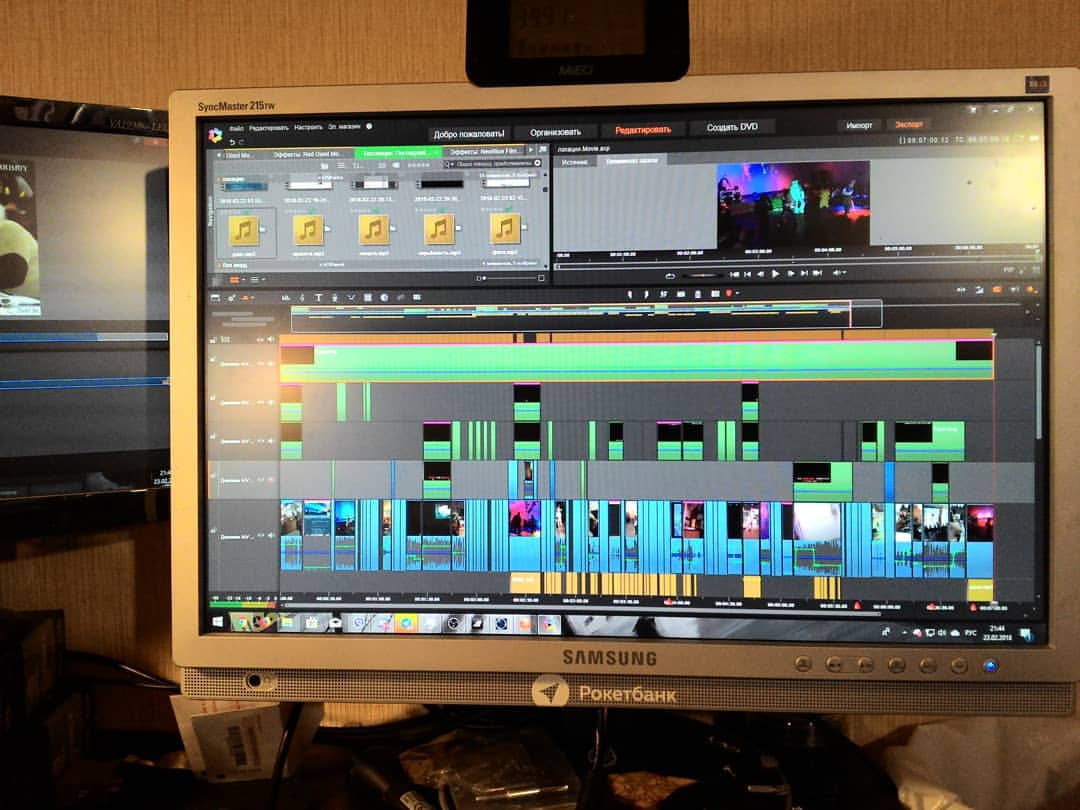The height and width of the screenshot is (810, 1080).
Task: Open the dropdown beside the orange icon on the timeline toolbar's left
Action: click(x=253, y=298)
